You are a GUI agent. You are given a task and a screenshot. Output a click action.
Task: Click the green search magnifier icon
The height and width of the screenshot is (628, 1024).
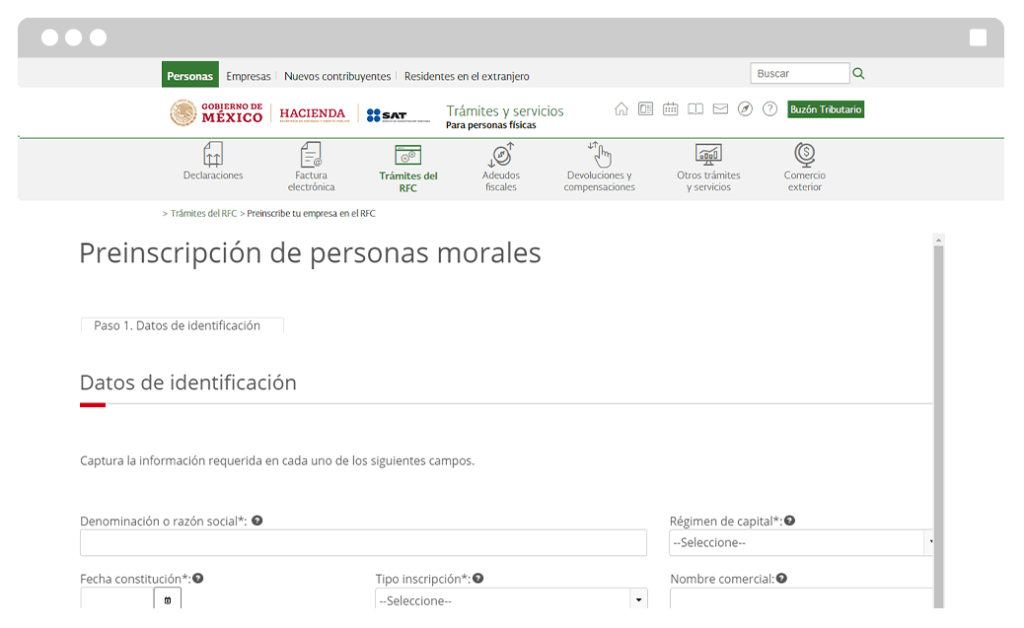click(858, 72)
